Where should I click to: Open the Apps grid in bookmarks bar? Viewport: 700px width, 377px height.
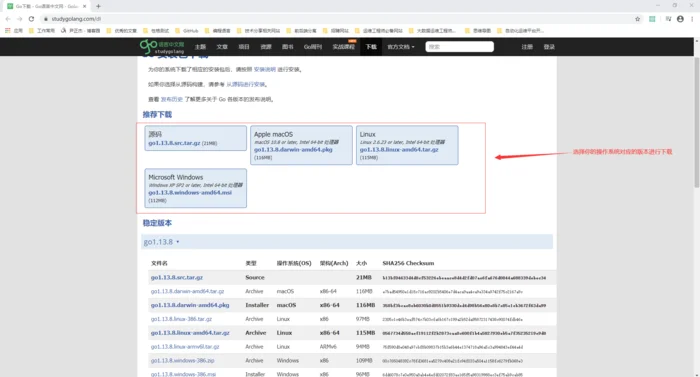tap(14, 31)
